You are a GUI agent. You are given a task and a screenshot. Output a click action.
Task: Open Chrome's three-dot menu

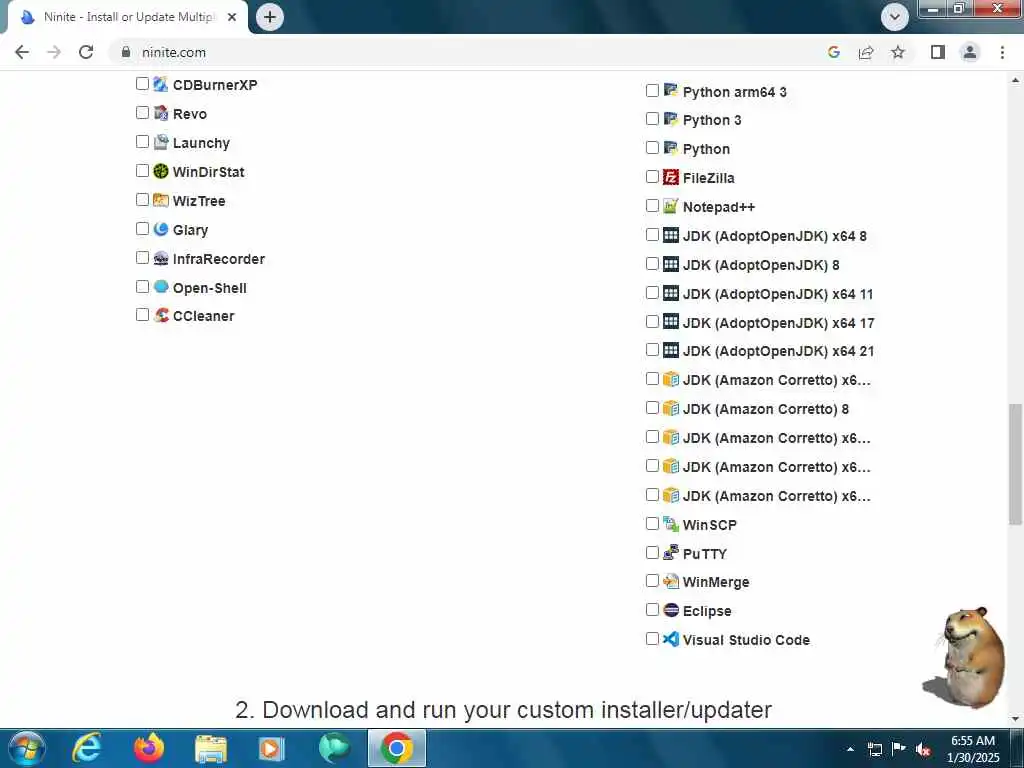[x=1002, y=52]
